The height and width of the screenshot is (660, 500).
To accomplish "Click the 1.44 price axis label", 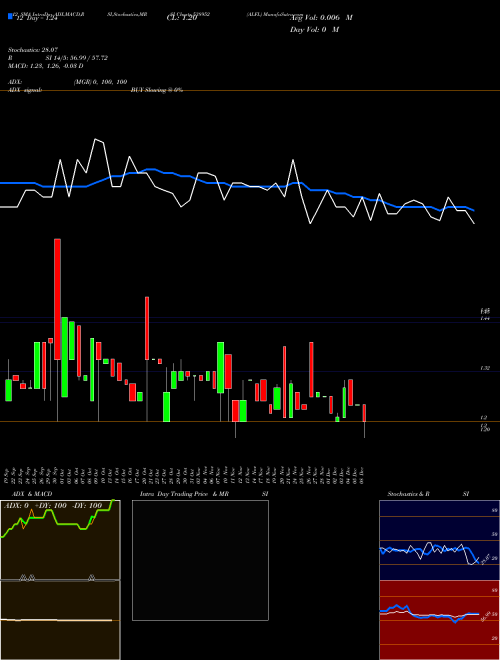I will tap(485, 319).
